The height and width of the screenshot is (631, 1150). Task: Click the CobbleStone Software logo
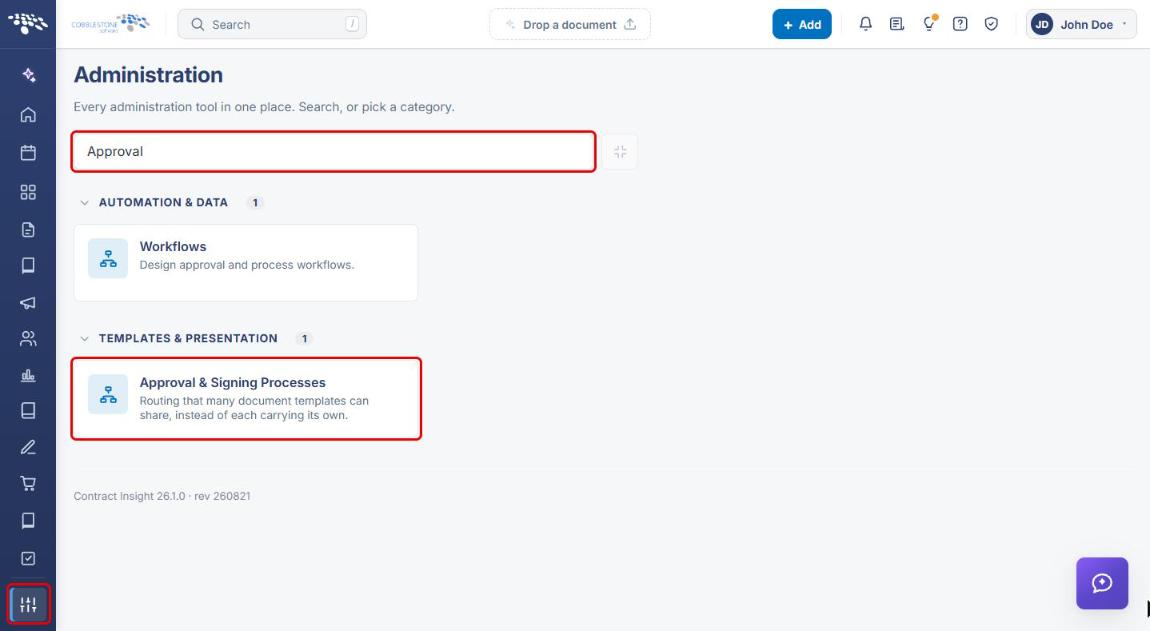[111, 23]
